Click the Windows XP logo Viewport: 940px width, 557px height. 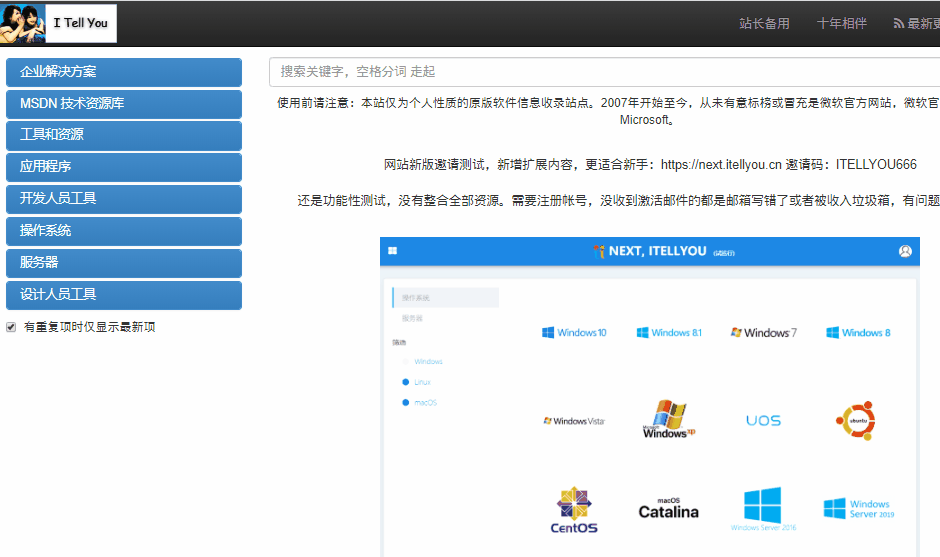coord(669,419)
